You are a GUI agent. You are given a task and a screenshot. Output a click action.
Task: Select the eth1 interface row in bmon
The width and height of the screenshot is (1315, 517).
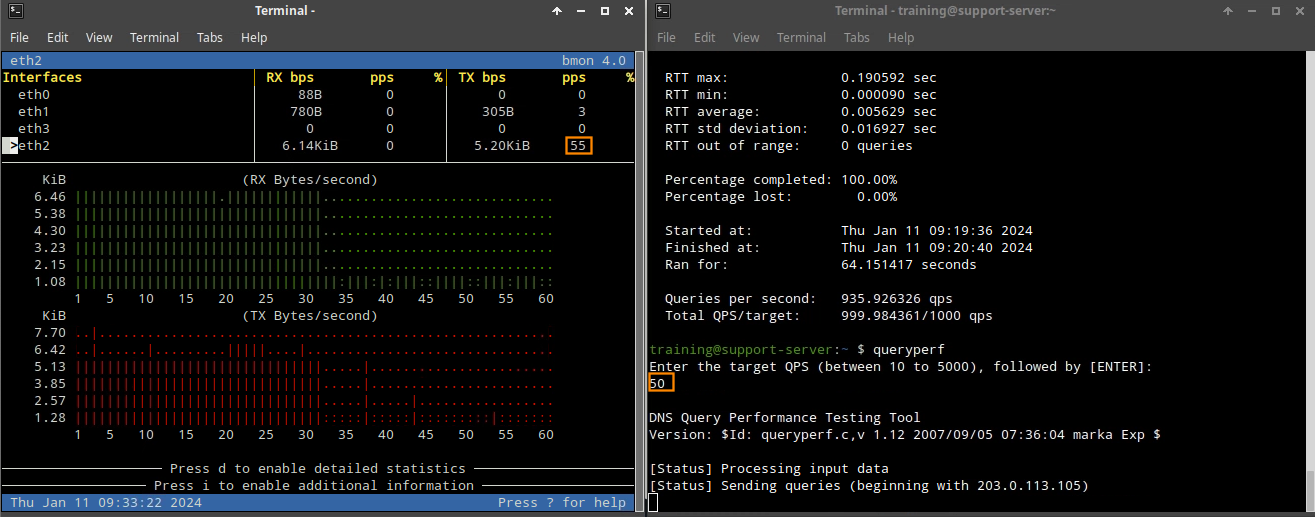tap(33, 112)
